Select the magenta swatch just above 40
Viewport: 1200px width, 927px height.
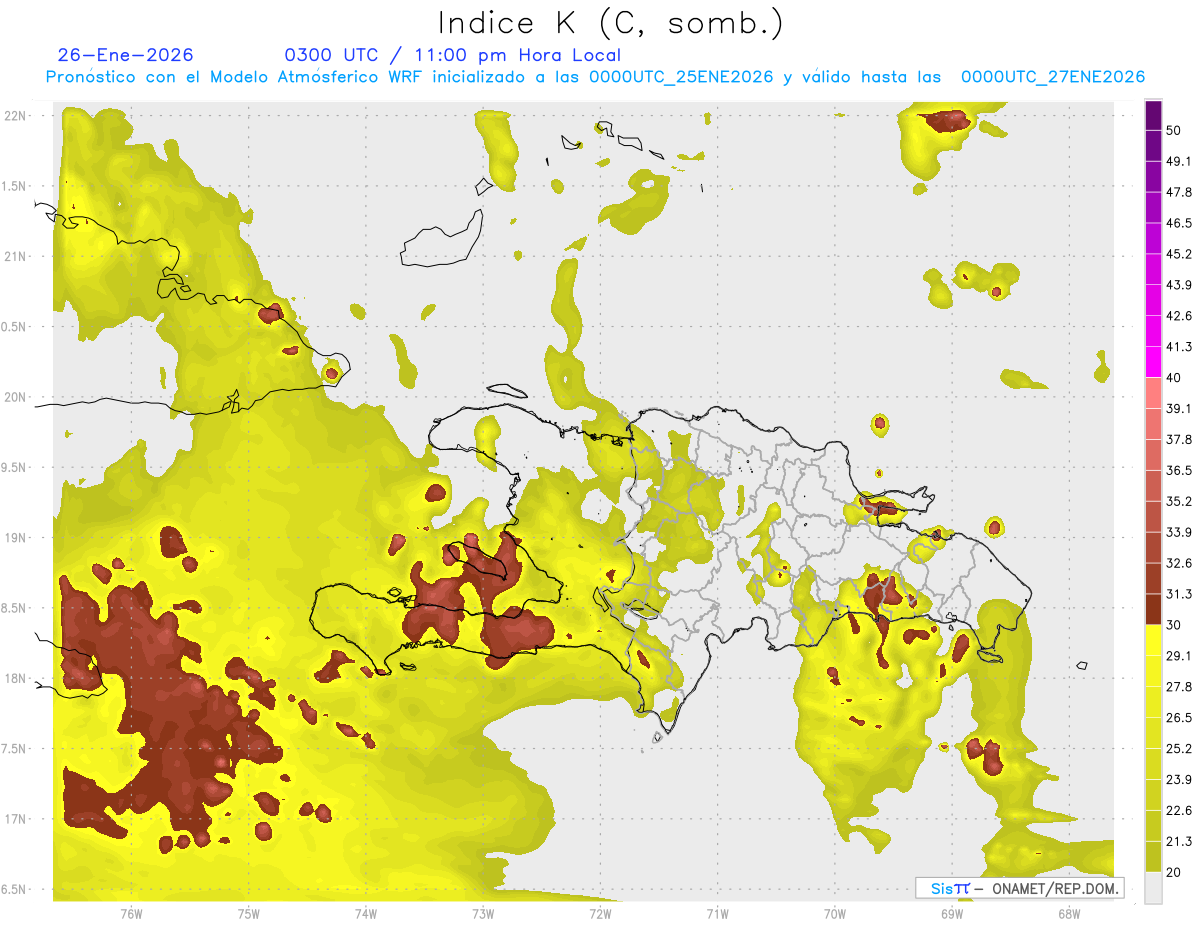click(x=1154, y=362)
